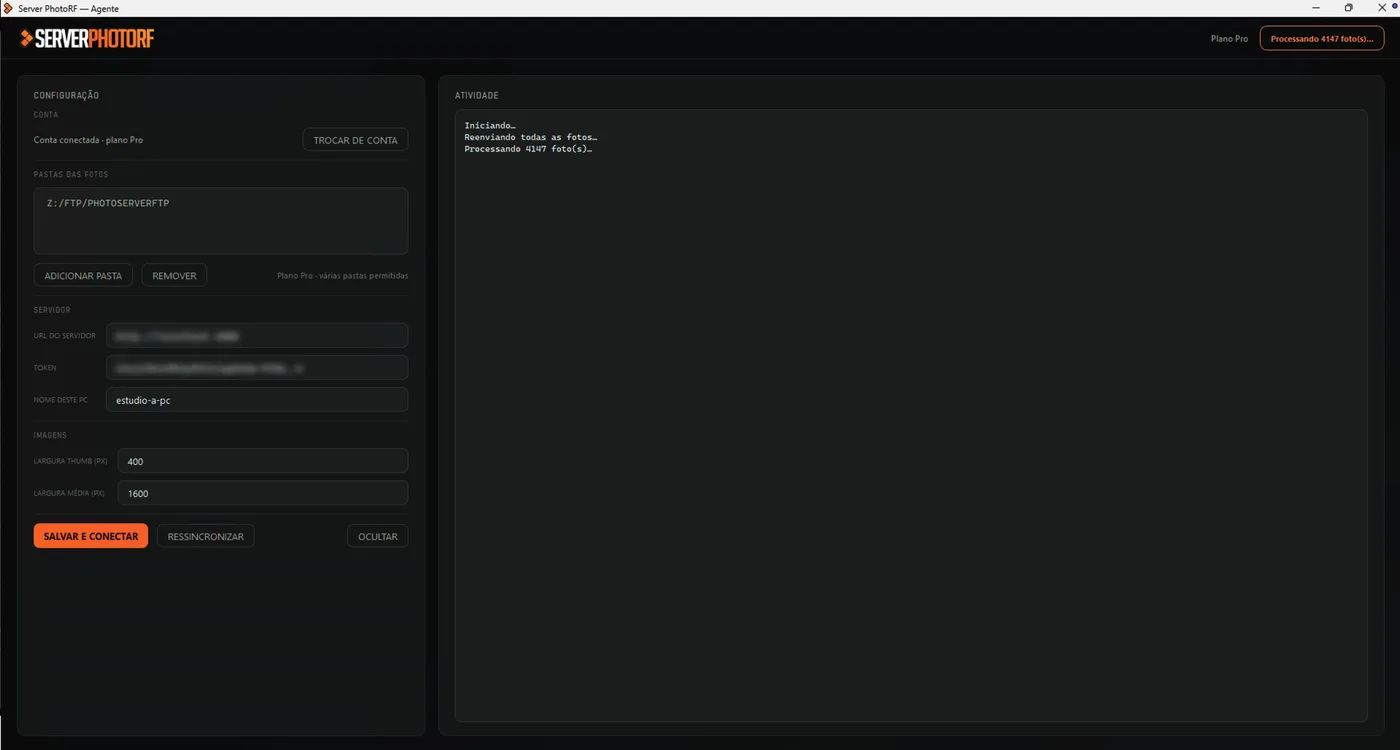This screenshot has height=750, width=1400.
Task: Click the Atividade panel heading
Action: tap(477, 96)
